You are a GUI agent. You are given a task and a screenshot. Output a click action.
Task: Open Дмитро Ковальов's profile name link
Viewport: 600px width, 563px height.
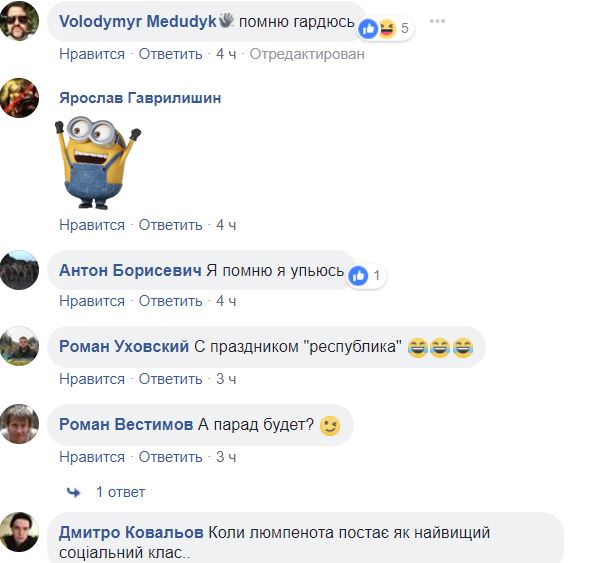[x=131, y=532]
